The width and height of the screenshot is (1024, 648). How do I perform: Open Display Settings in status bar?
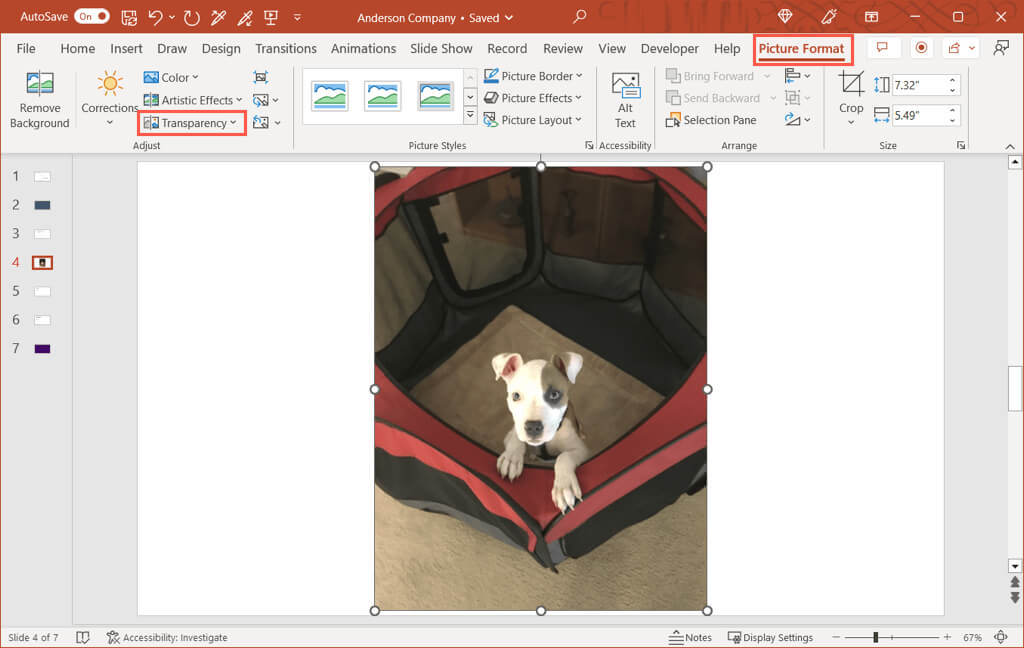pos(770,637)
